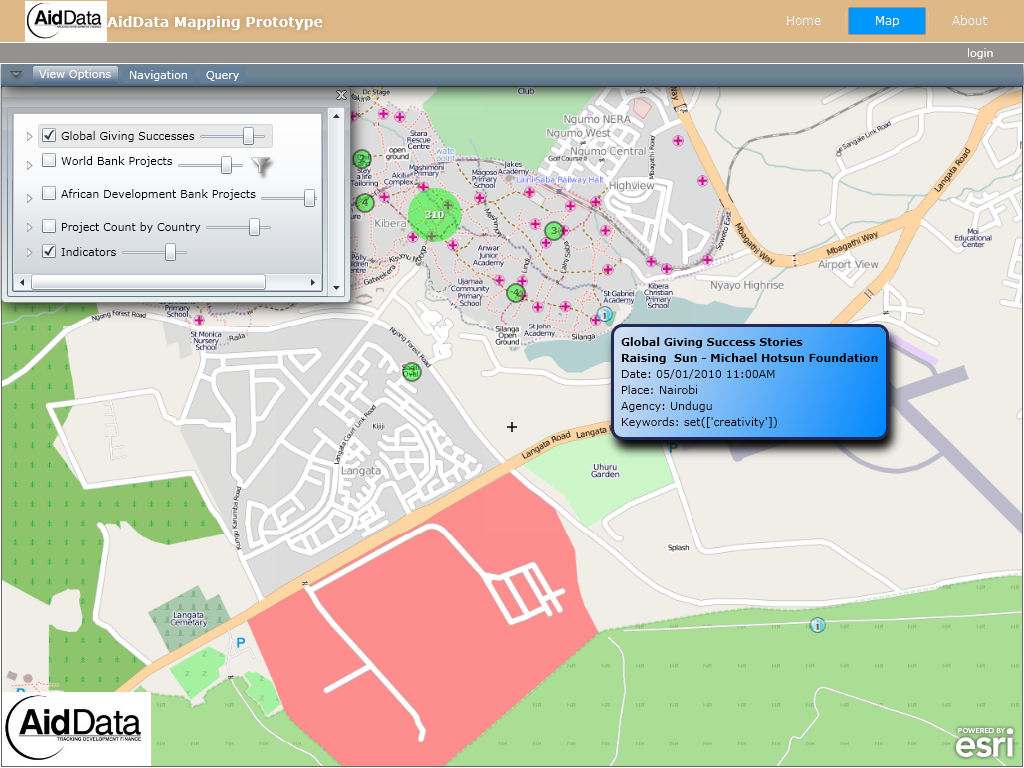Click the green 3 cluster near Laini Saba
The height and width of the screenshot is (768, 1024).
coord(554,230)
